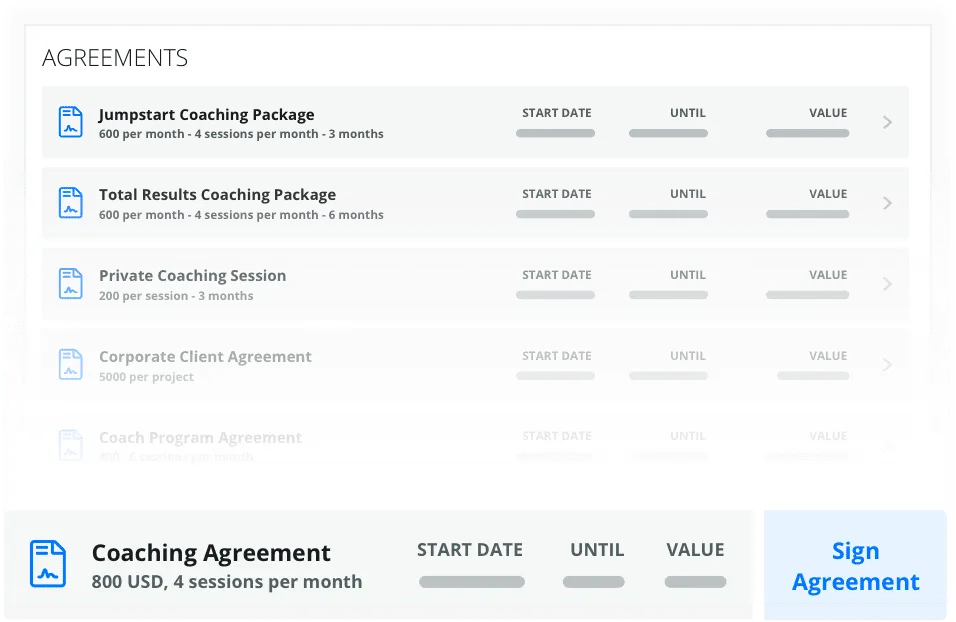Open the Total Results Coaching Package title
The height and width of the screenshot is (622, 956).
coord(217,195)
